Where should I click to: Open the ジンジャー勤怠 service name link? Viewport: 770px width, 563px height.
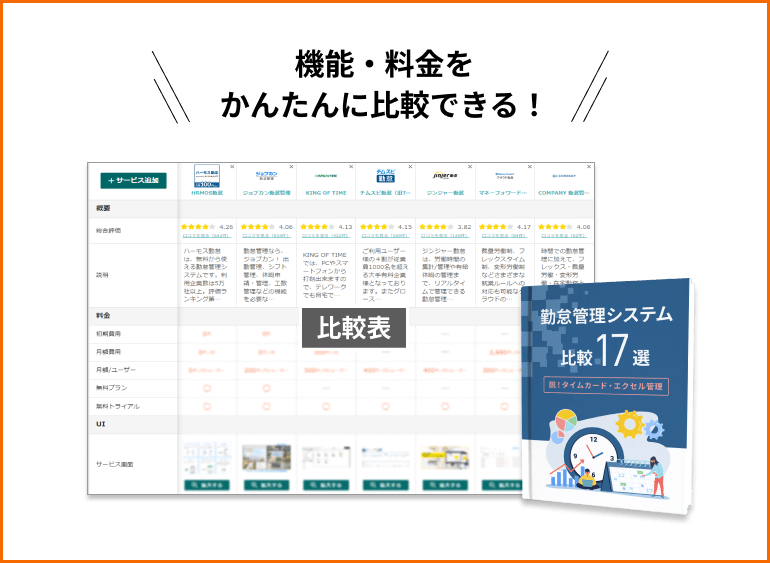(x=445, y=193)
